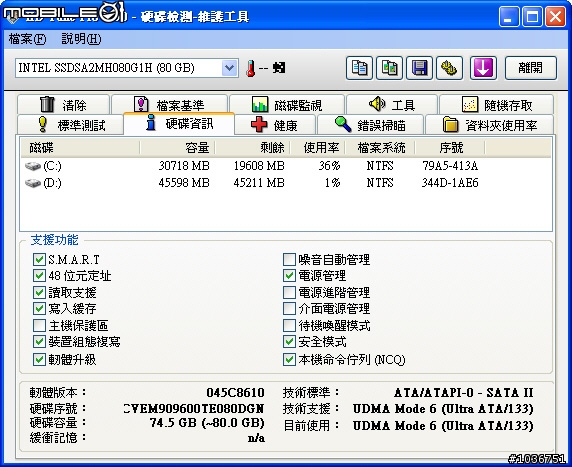572x467 pixels.
Task: Close the window with red X
Action: pos(555,16)
